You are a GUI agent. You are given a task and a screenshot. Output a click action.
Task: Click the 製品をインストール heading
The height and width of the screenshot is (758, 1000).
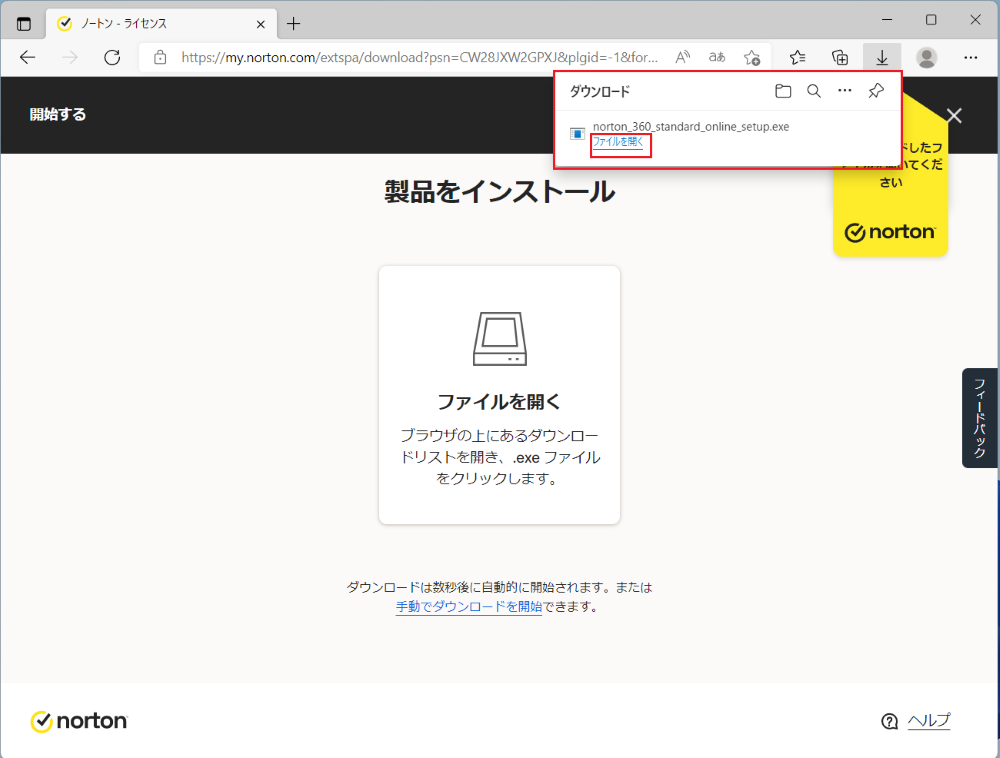click(499, 192)
